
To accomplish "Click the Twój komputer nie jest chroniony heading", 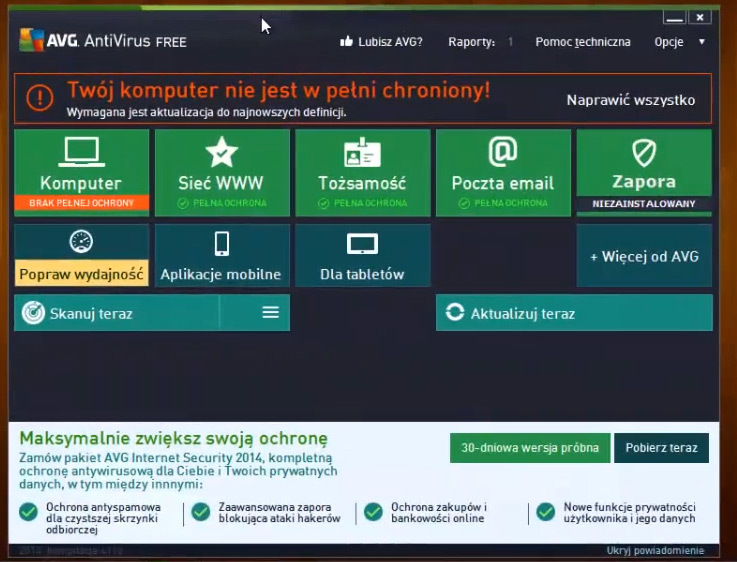I will point(278,90).
